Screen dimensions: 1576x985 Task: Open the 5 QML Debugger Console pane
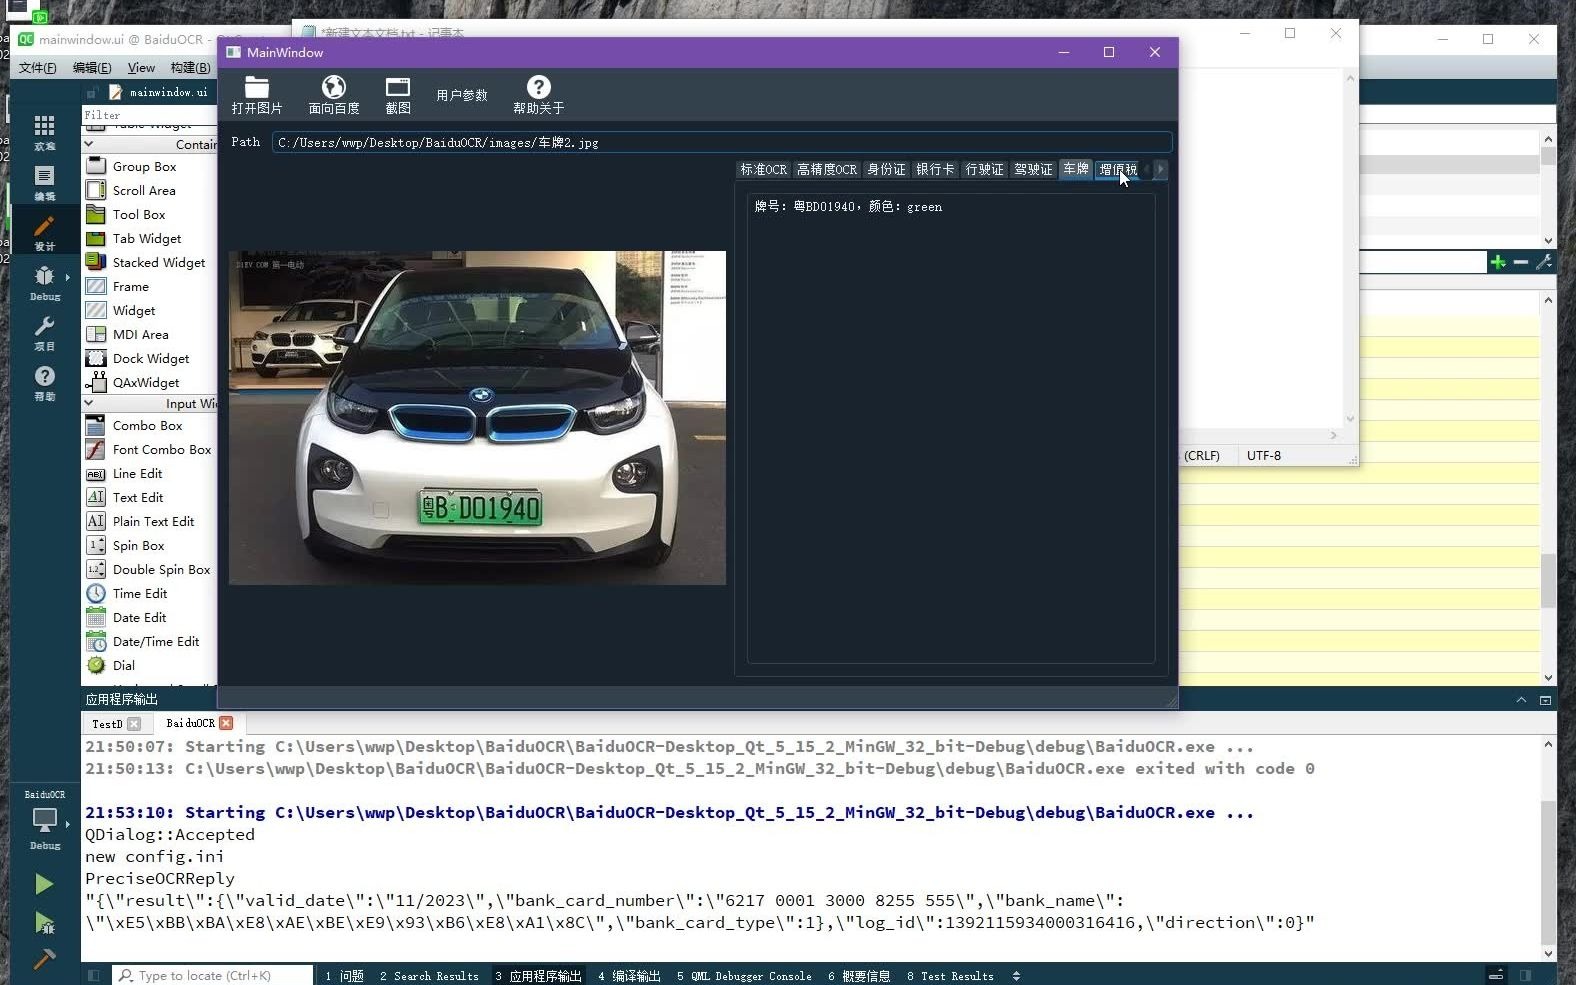(744, 976)
